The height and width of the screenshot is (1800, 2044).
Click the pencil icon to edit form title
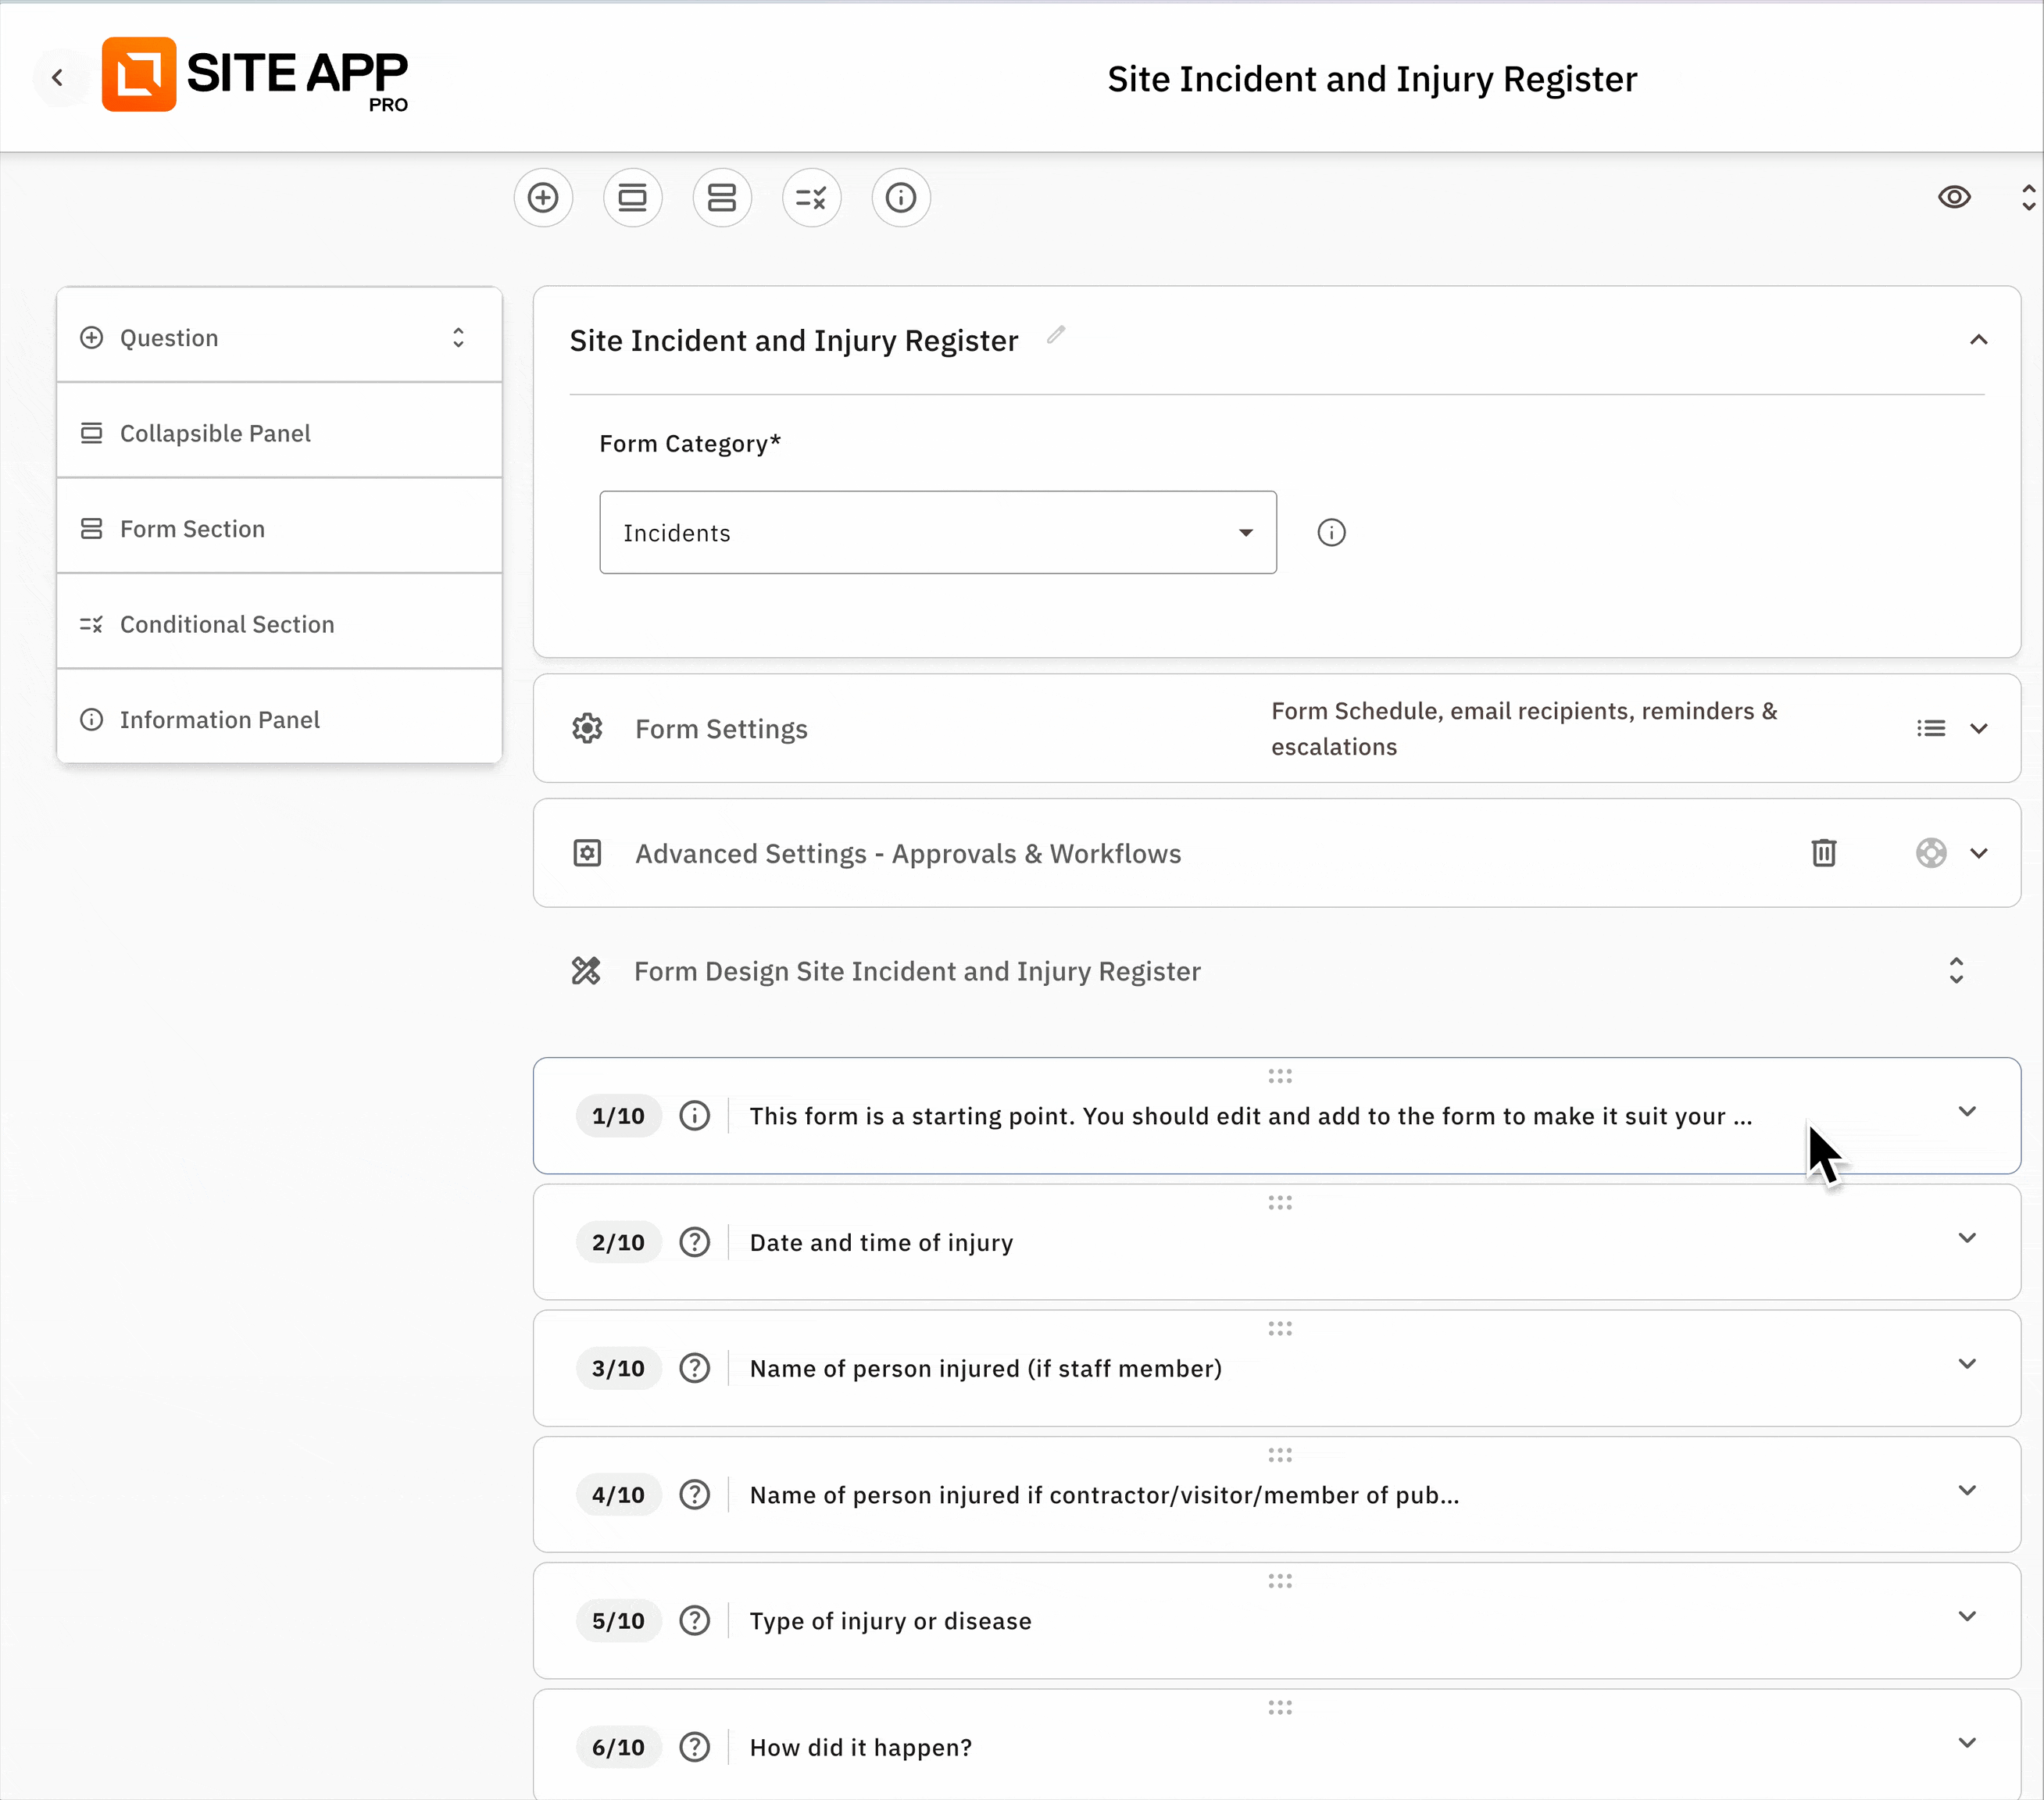1056,335
